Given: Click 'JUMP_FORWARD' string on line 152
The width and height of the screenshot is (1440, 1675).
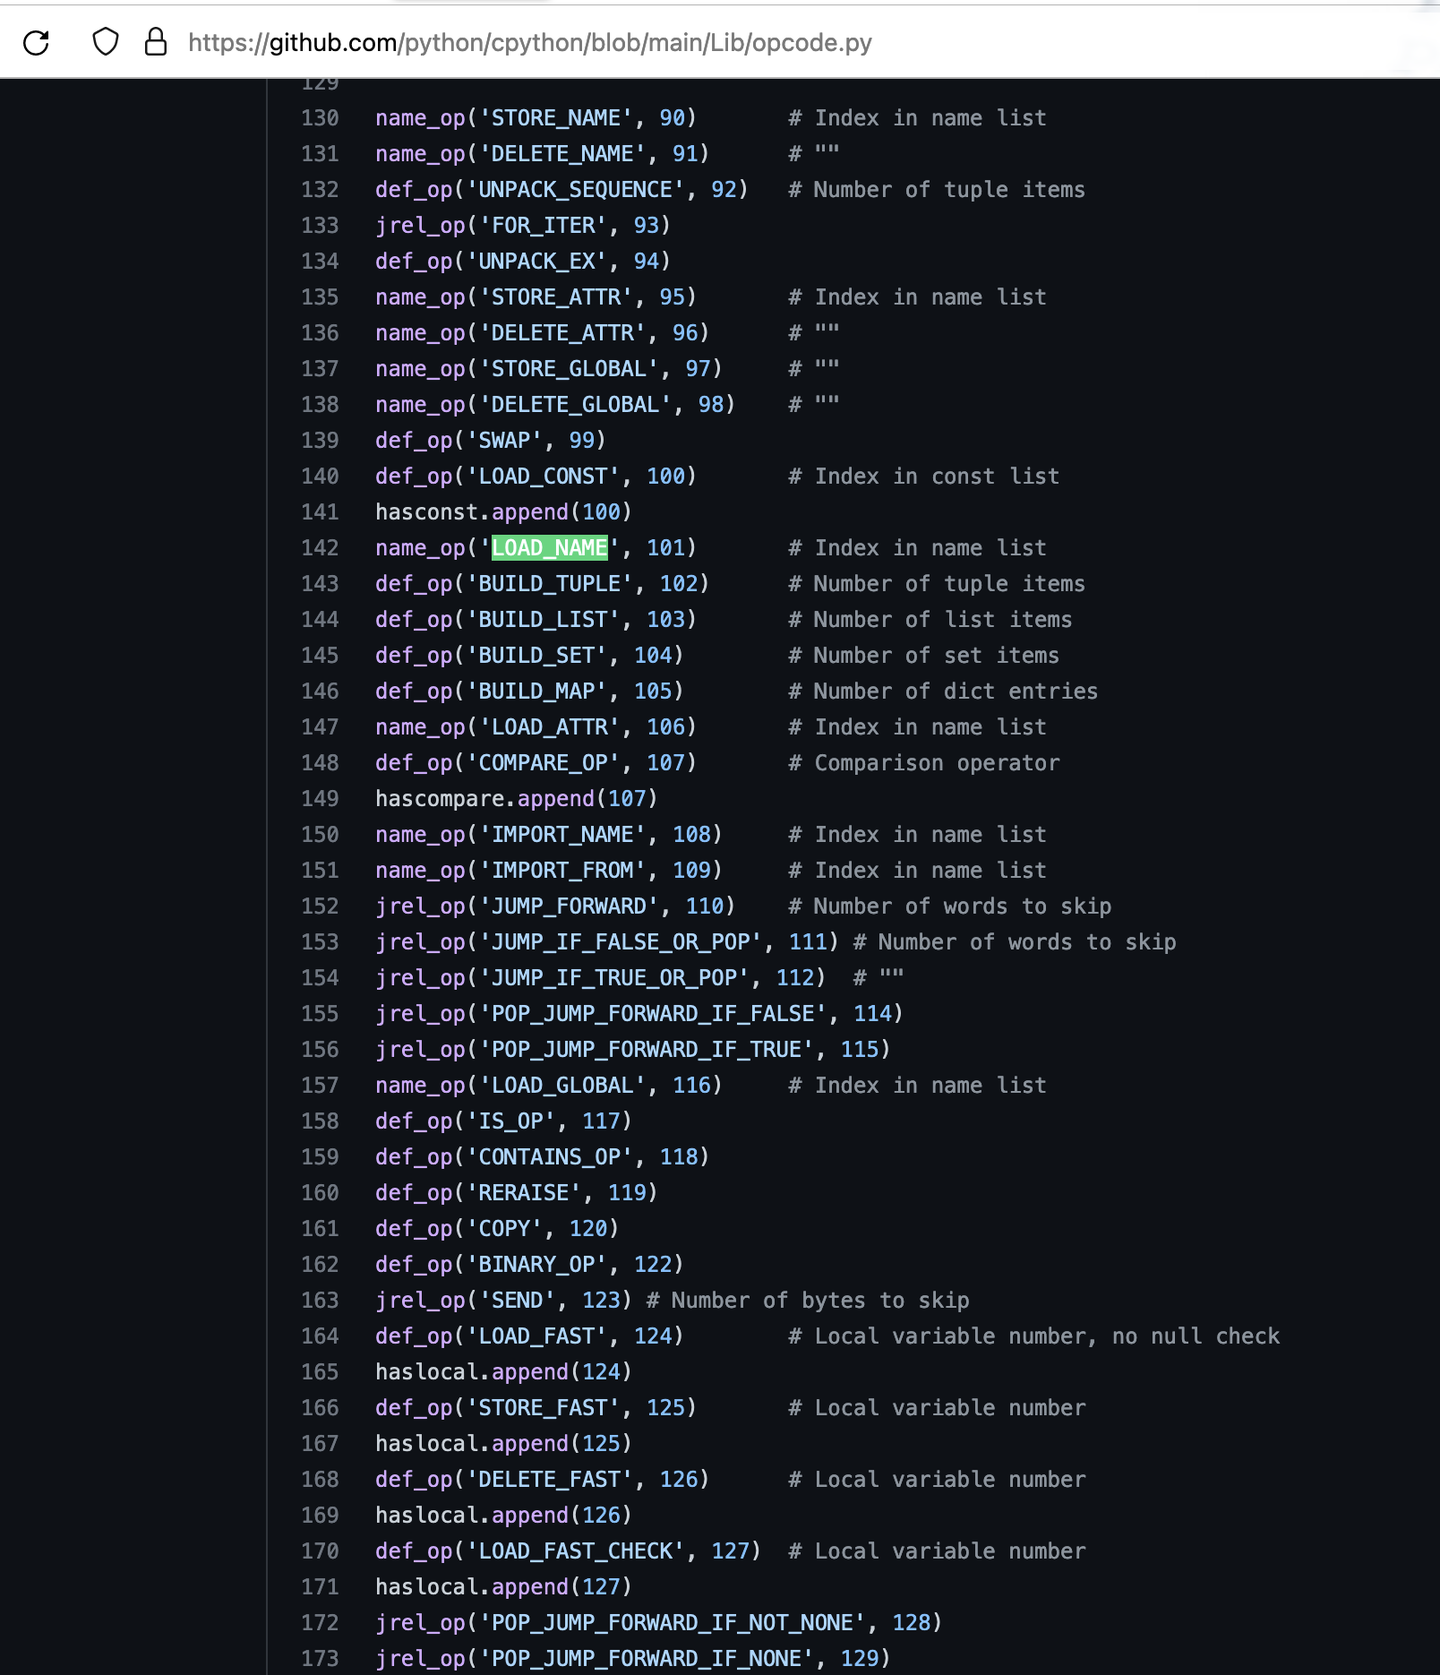Looking at the screenshot, I should (569, 906).
